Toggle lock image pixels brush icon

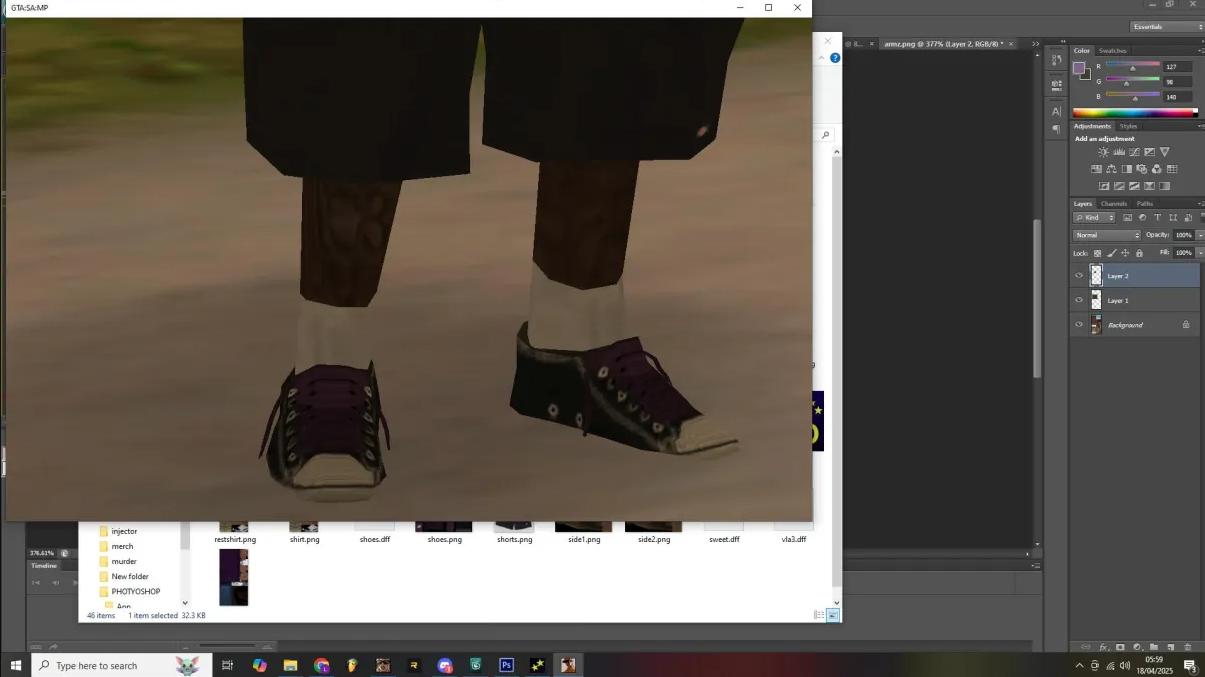(1111, 253)
